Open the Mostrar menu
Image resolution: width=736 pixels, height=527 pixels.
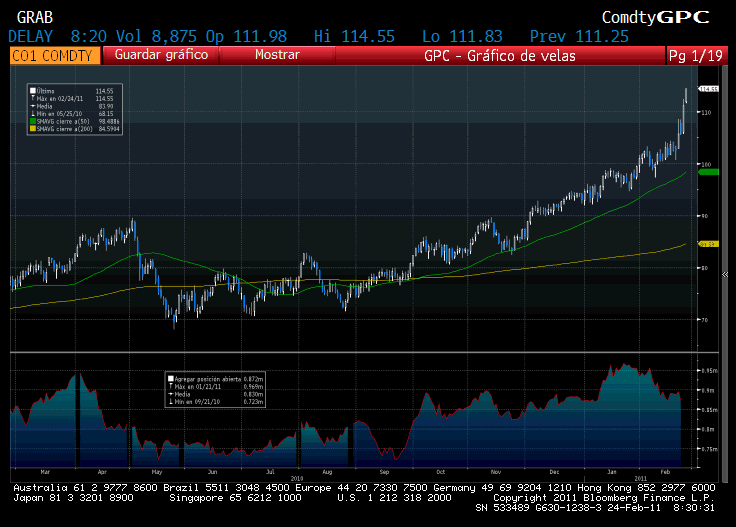277,55
